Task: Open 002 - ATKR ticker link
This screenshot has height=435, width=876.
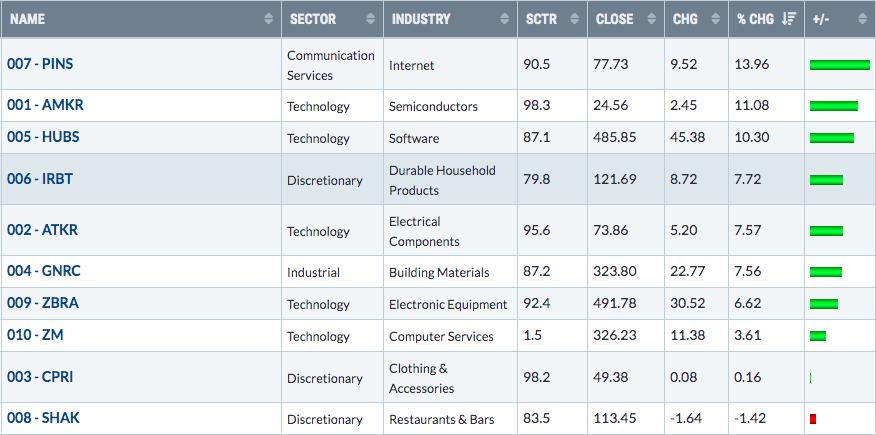Action: [x=42, y=230]
